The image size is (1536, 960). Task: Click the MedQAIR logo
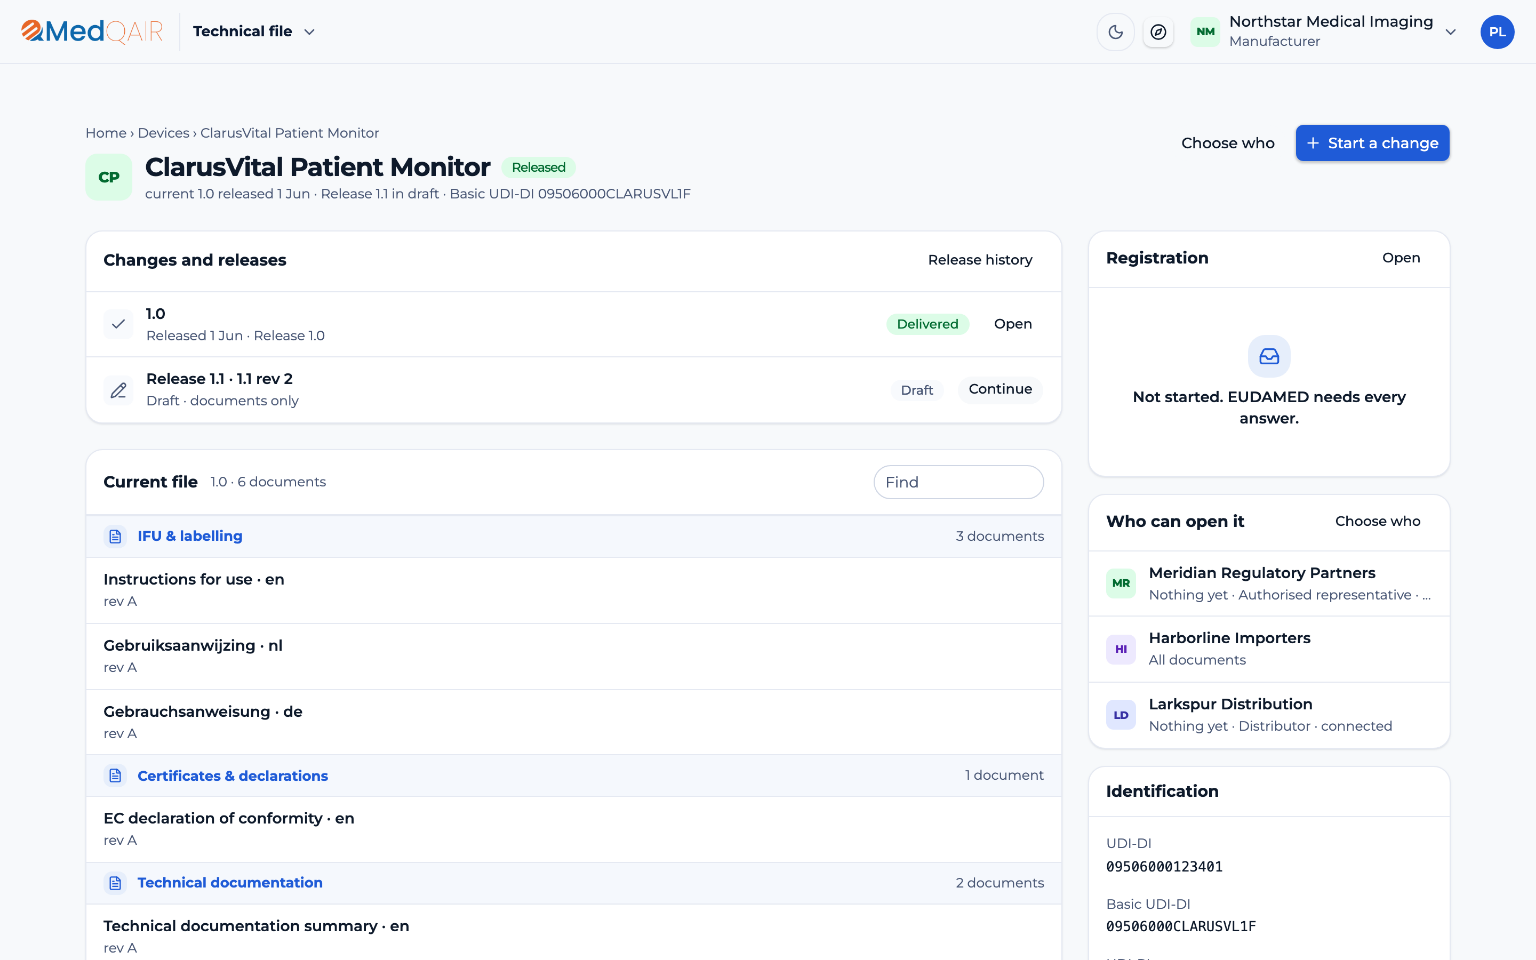[x=92, y=32]
